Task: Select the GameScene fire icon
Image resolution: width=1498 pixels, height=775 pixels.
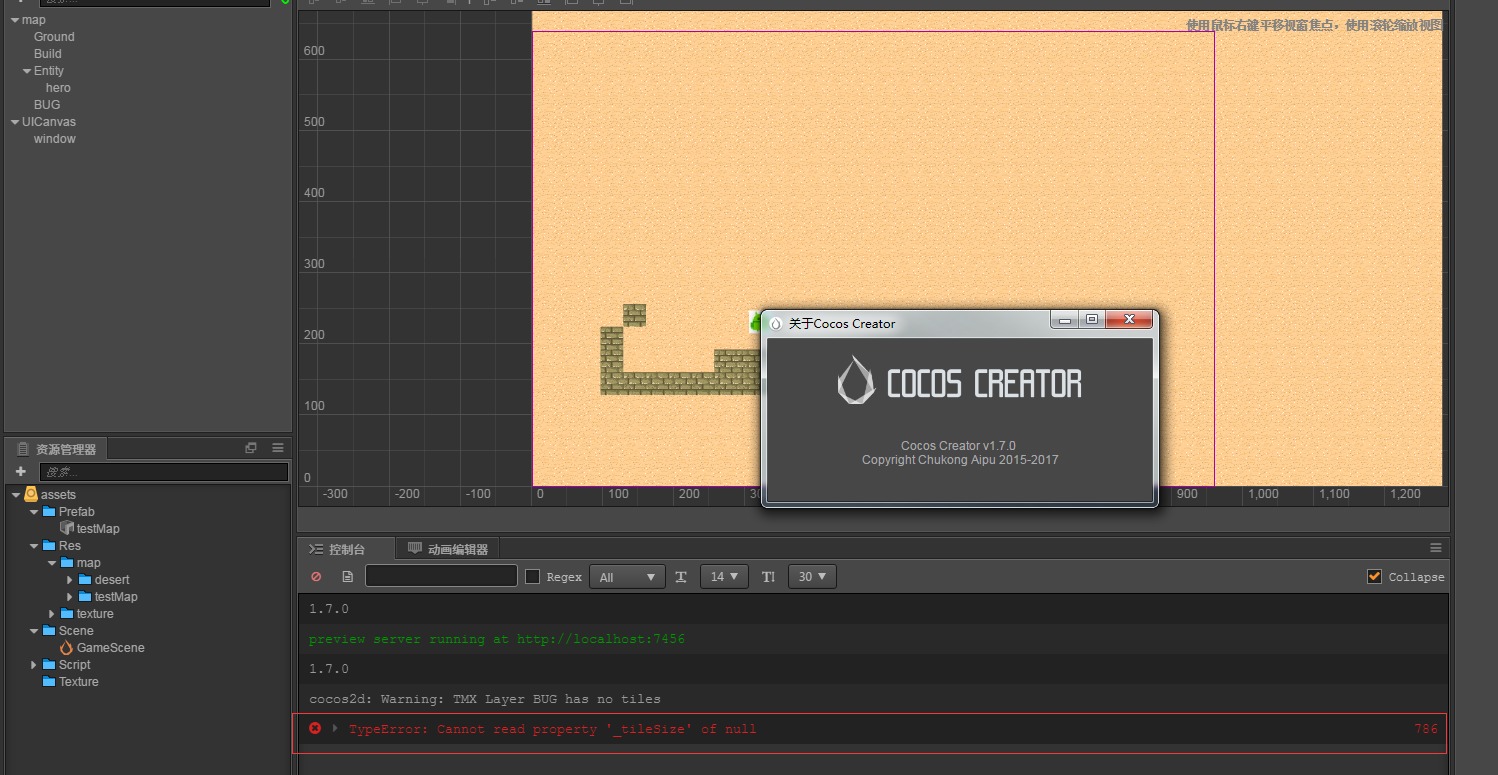Action: [67, 648]
